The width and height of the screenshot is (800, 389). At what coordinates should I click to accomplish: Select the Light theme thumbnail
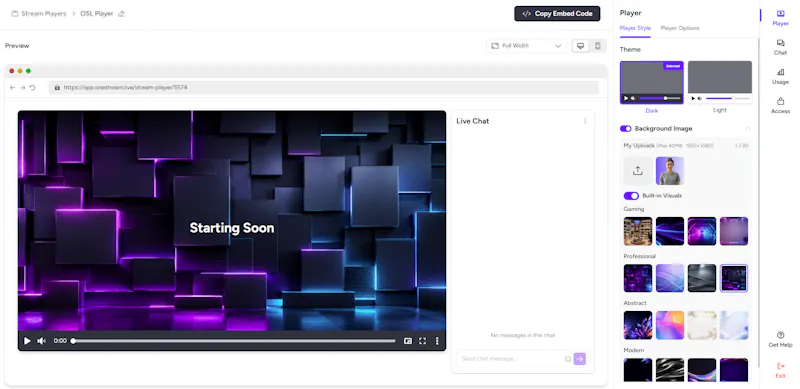point(720,83)
